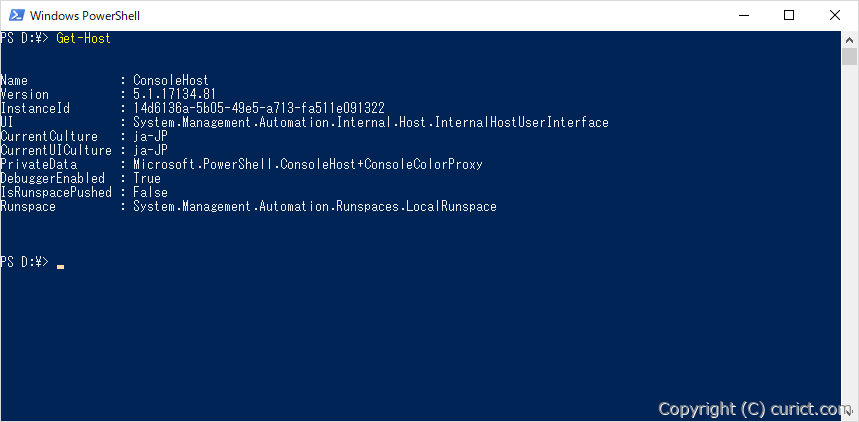This screenshot has width=859, height=422.
Task: Click the ConsoleColorProxy PrivateData value
Action: (308, 164)
